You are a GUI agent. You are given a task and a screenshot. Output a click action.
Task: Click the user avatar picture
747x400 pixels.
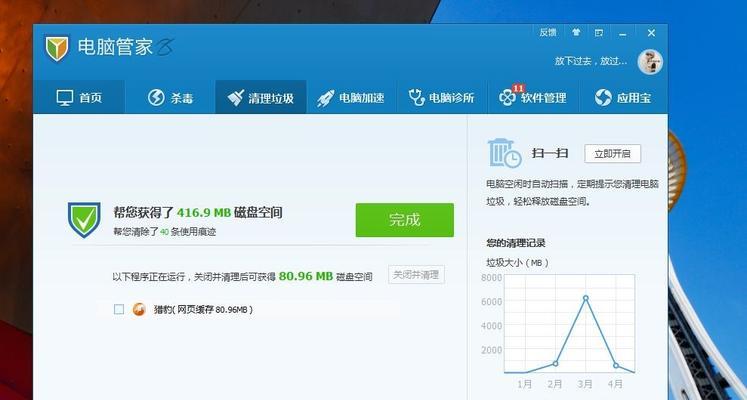click(650, 61)
